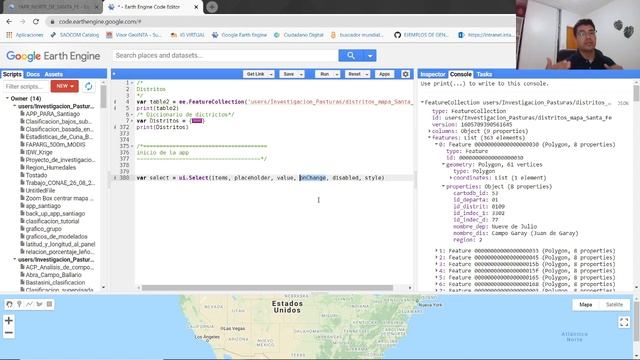Viewport: 640px width, 360px height.
Task: Switch to the Assets tab
Action: click(53, 74)
